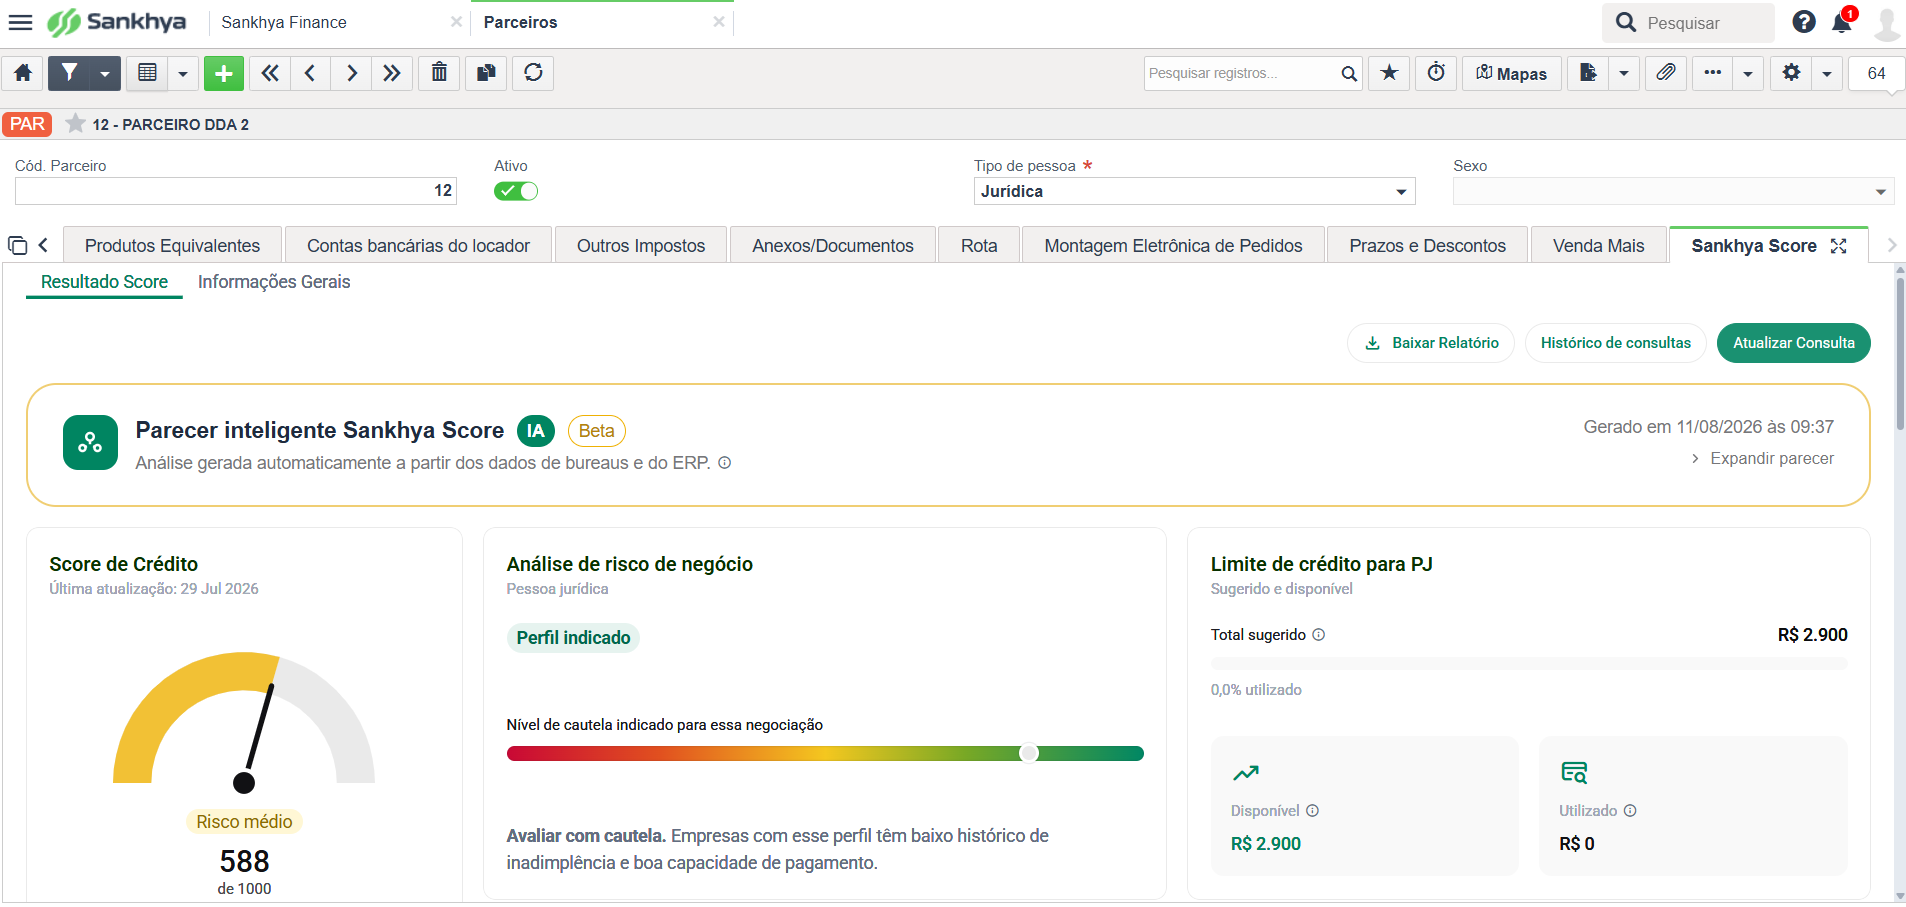Switch to grid view mode

(147, 73)
